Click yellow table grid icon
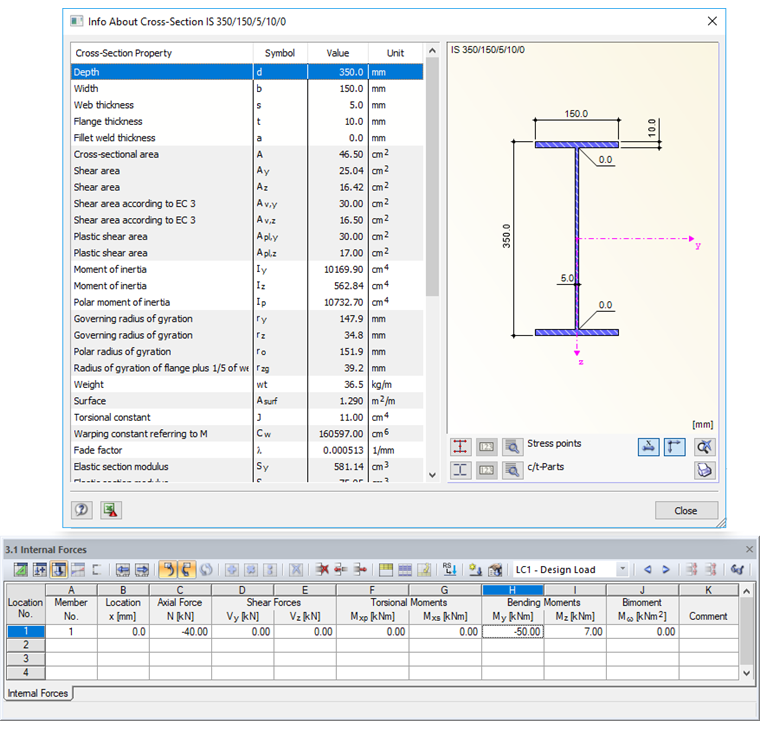 pos(386,570)
